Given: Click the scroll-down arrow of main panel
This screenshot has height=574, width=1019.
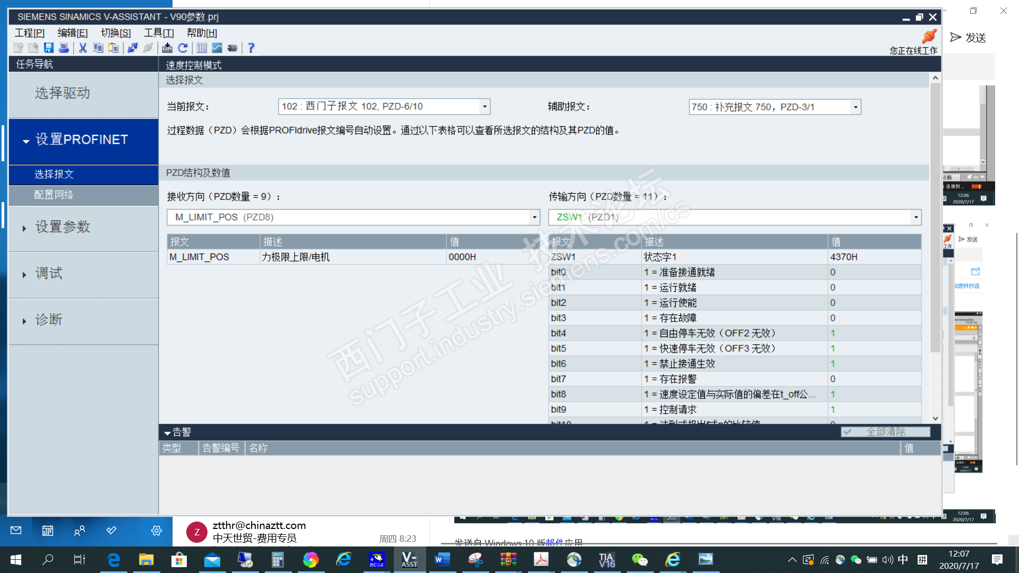Looking at the screenshot, I should [x=935, y=419].
